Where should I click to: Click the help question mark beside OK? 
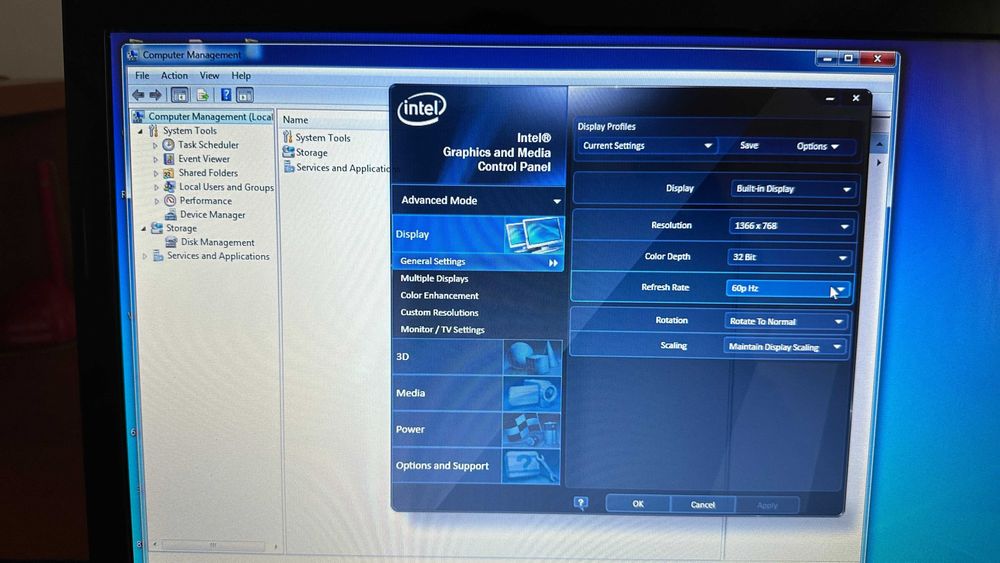pyautogui.click(x=580, y=504)
